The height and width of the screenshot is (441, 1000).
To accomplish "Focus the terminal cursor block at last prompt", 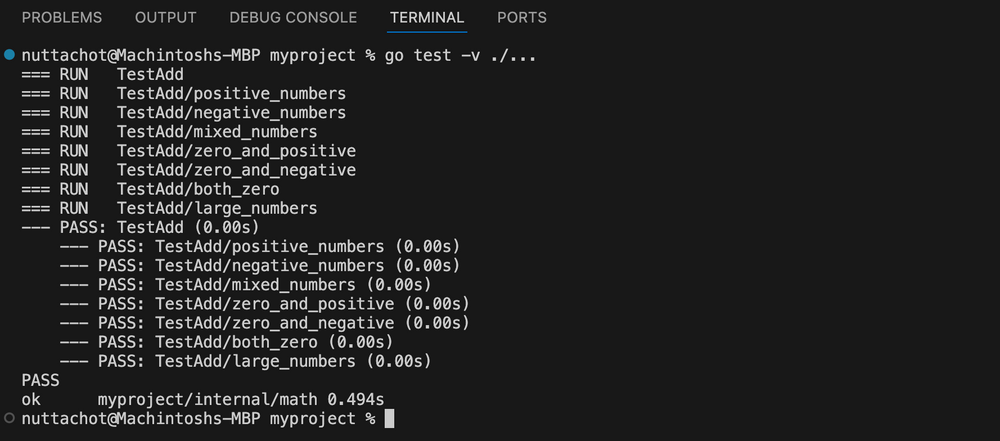I will (389, 418).
